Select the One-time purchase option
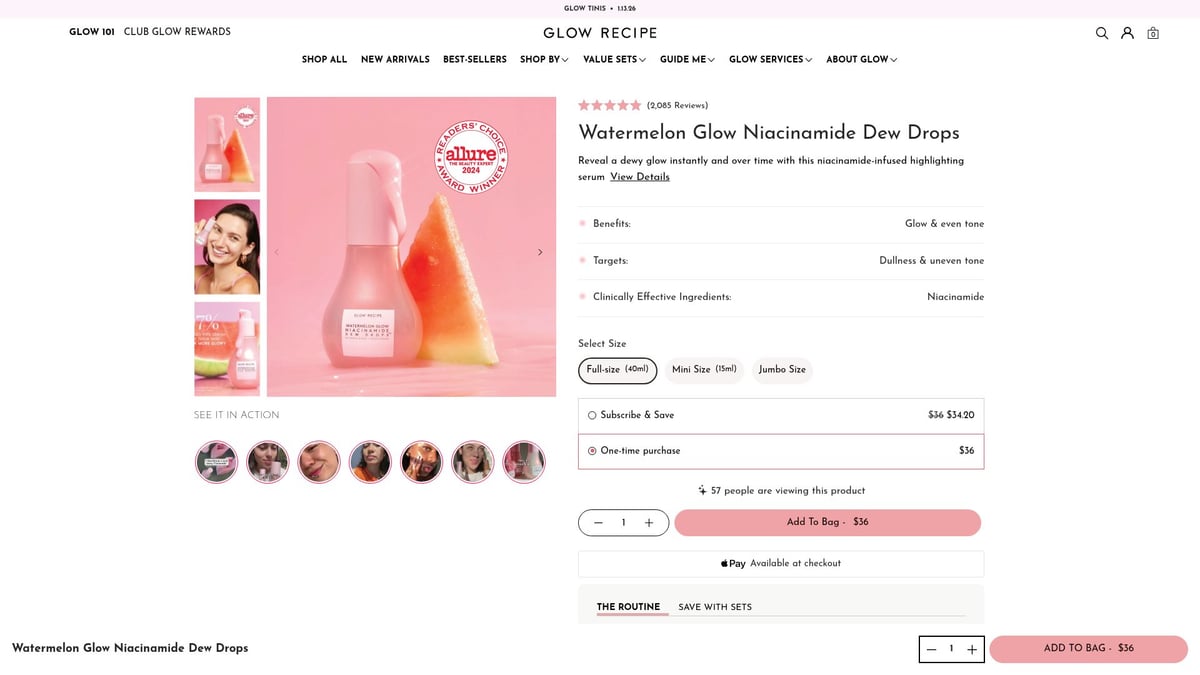The width and height of the screenshot is (1200, 675). pos(592,450)
